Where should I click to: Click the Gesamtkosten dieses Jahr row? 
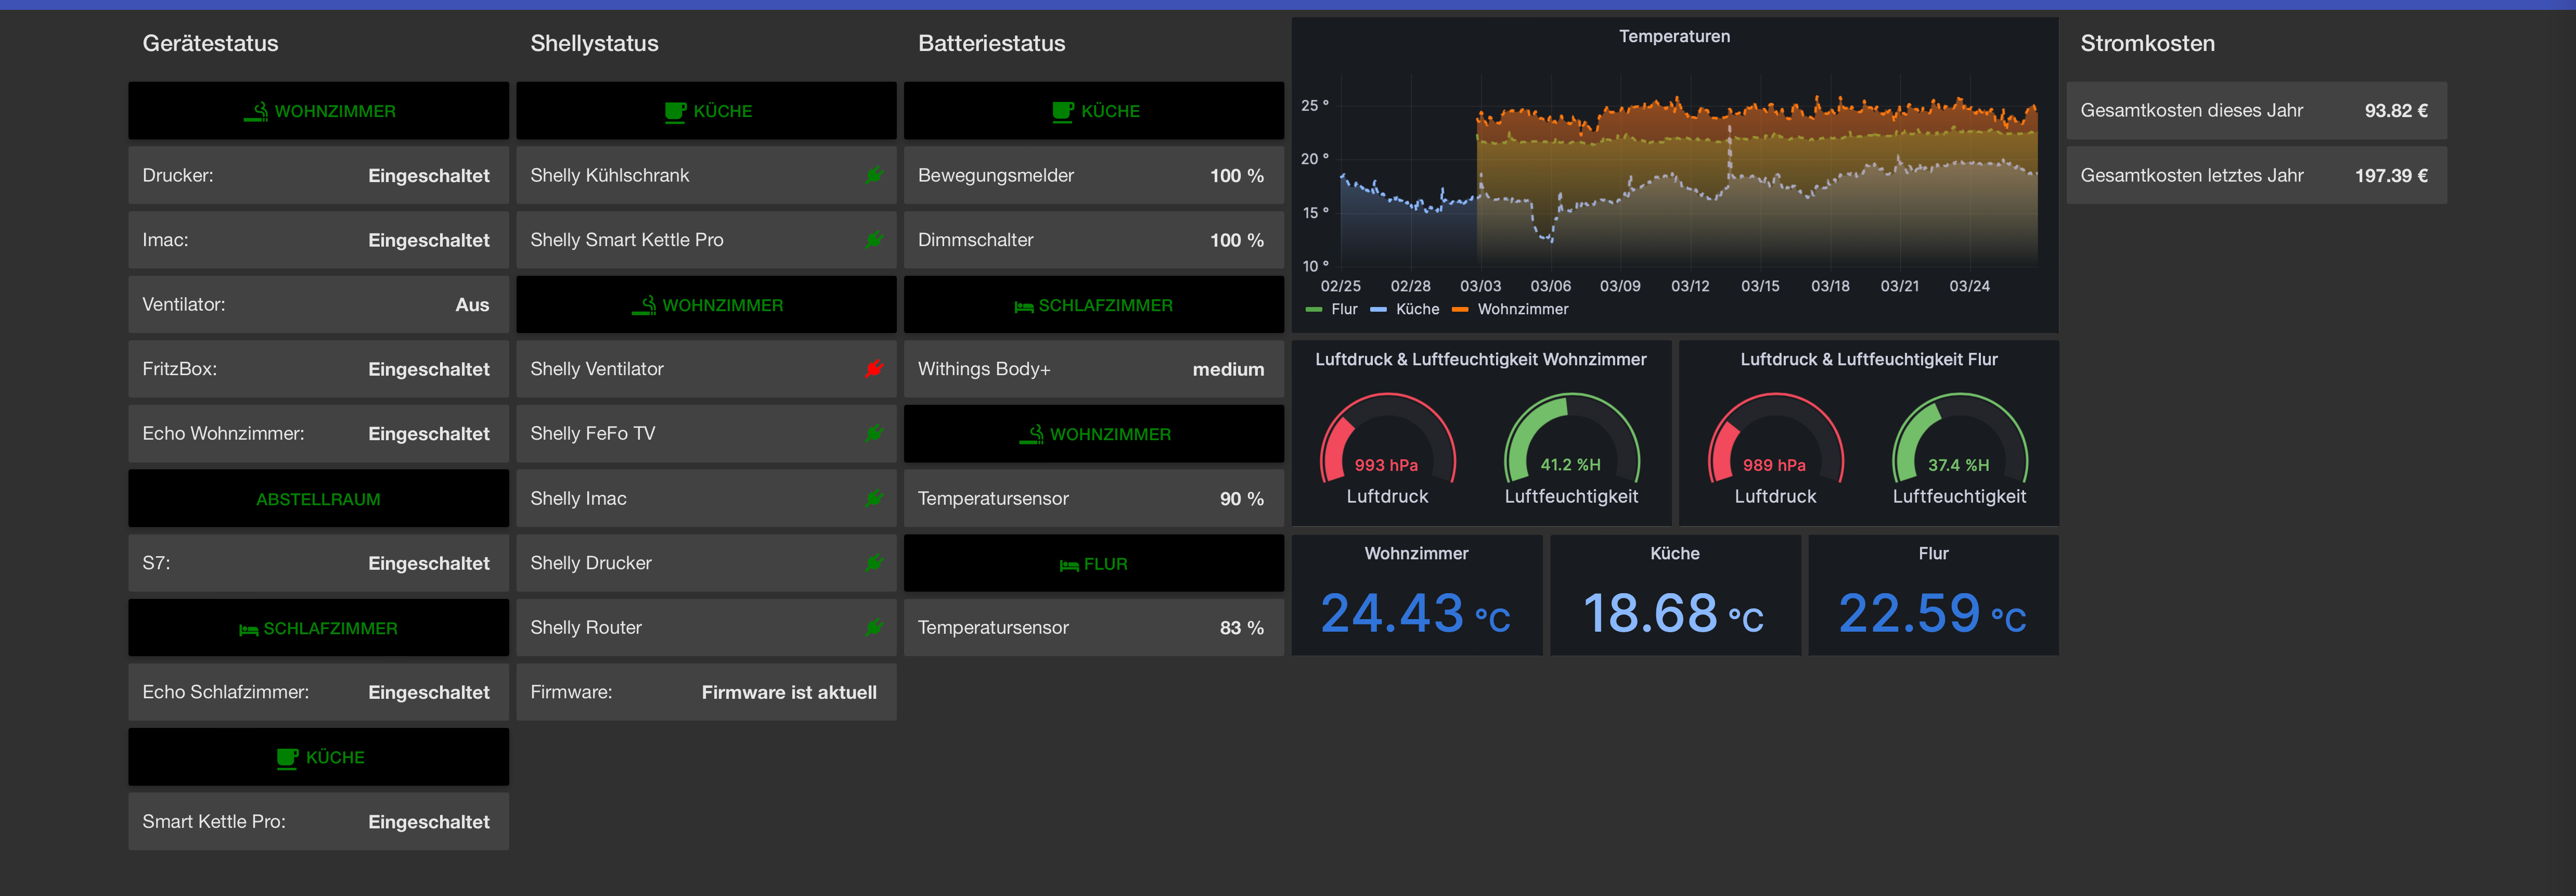(2256, 110)
